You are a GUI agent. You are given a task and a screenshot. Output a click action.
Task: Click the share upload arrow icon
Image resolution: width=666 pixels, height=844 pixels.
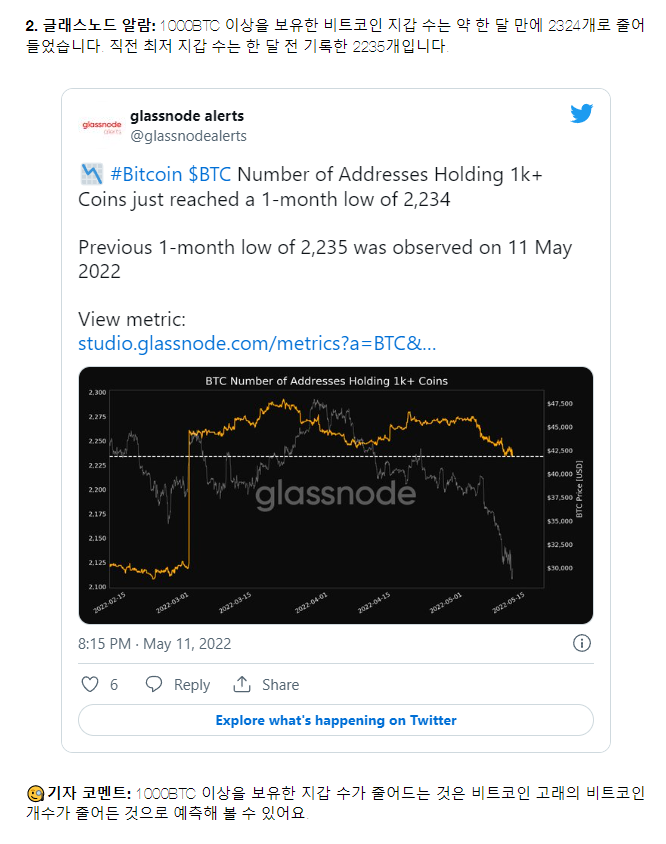pos(242,684)
